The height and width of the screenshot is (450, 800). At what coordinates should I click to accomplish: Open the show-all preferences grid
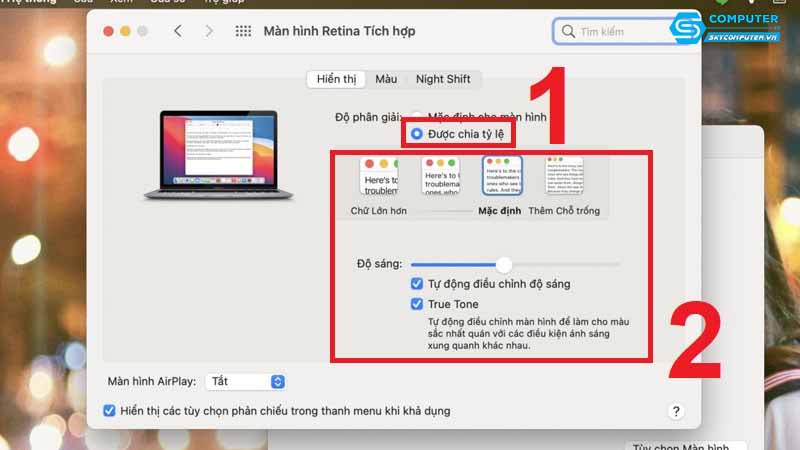[x=243, y=31]
